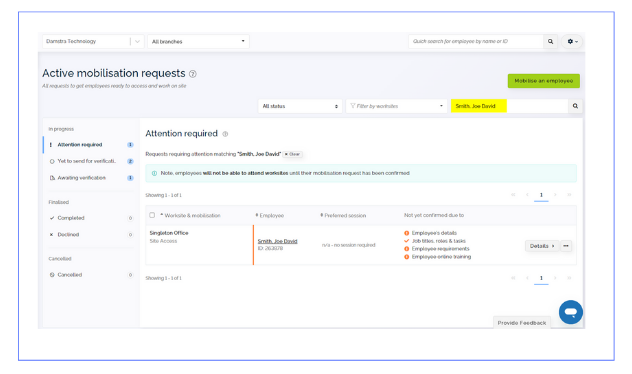Click the top employee quick search magnifier icon

coord(550,42)
